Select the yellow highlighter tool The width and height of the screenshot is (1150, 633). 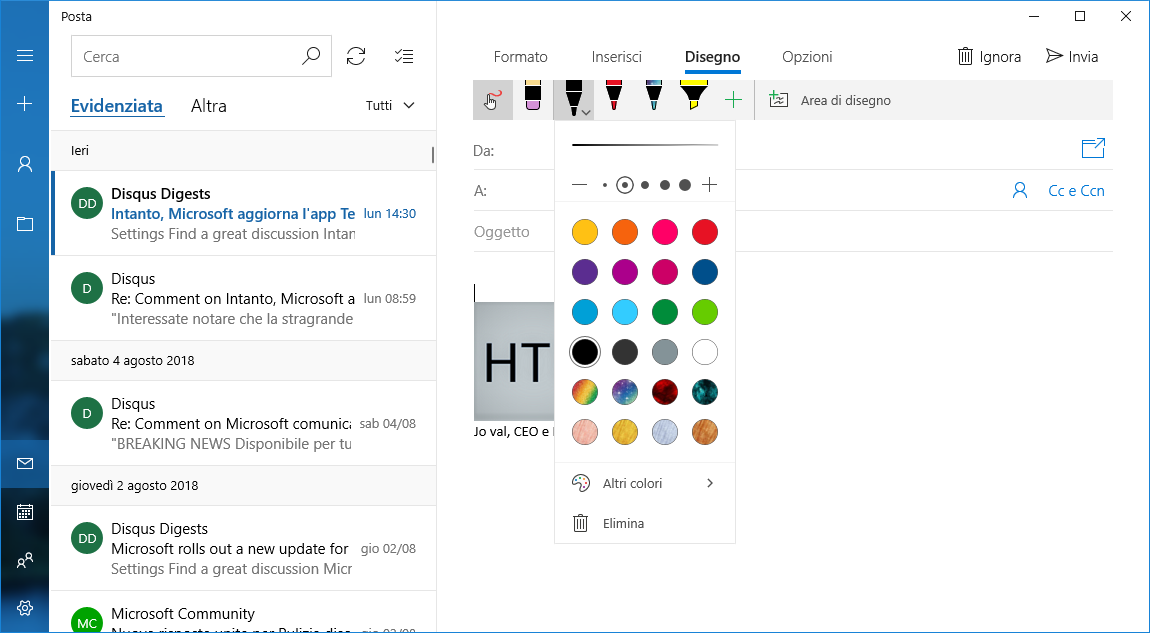point(694,96)
